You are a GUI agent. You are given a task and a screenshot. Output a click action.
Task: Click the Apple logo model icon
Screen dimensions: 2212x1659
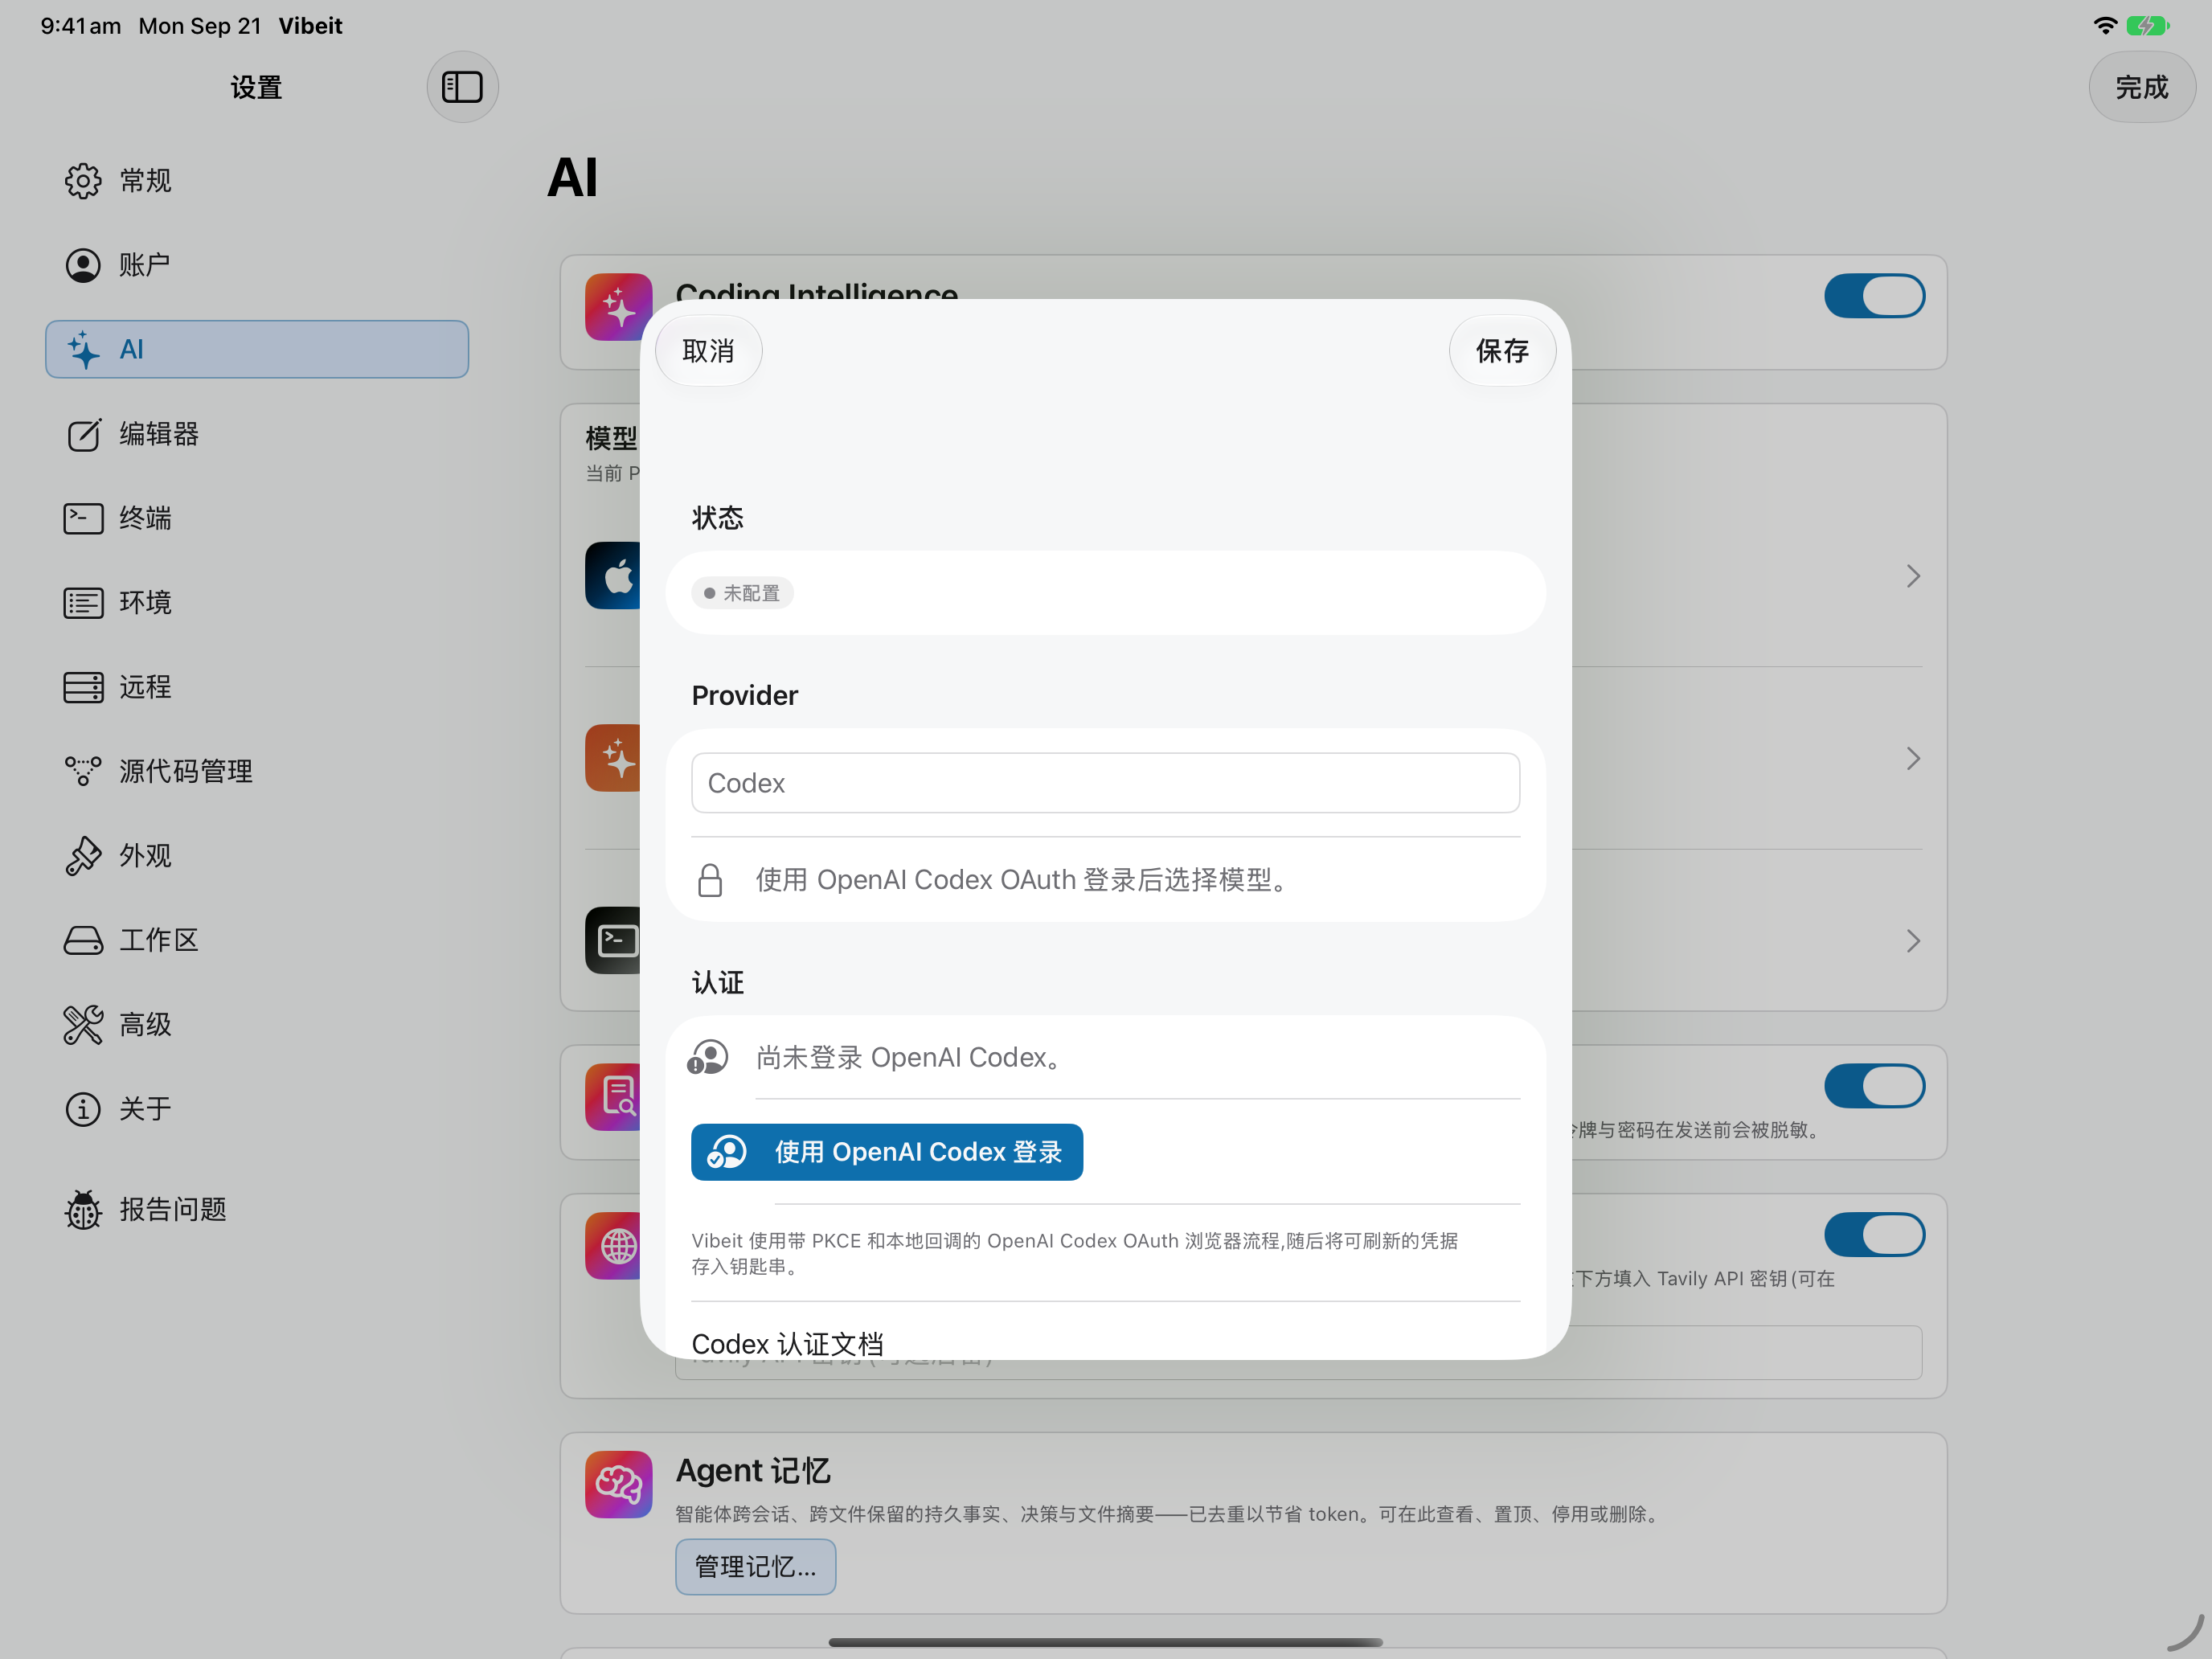613,576
